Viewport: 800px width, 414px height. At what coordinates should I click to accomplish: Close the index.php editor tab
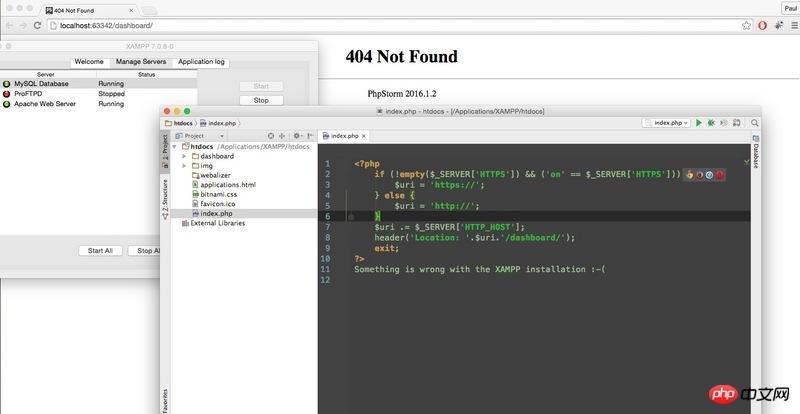pyautogui.click(x=364, y=136)
